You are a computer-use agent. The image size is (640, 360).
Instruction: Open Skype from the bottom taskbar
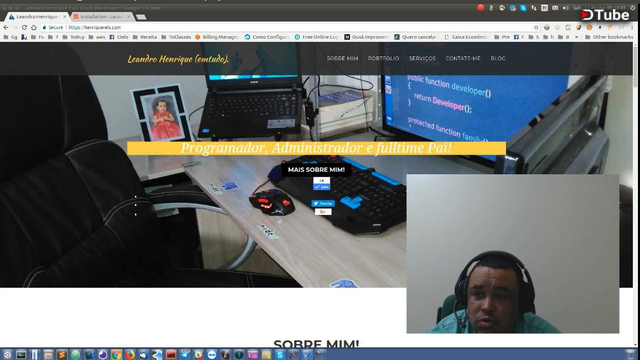click(280, 355)
